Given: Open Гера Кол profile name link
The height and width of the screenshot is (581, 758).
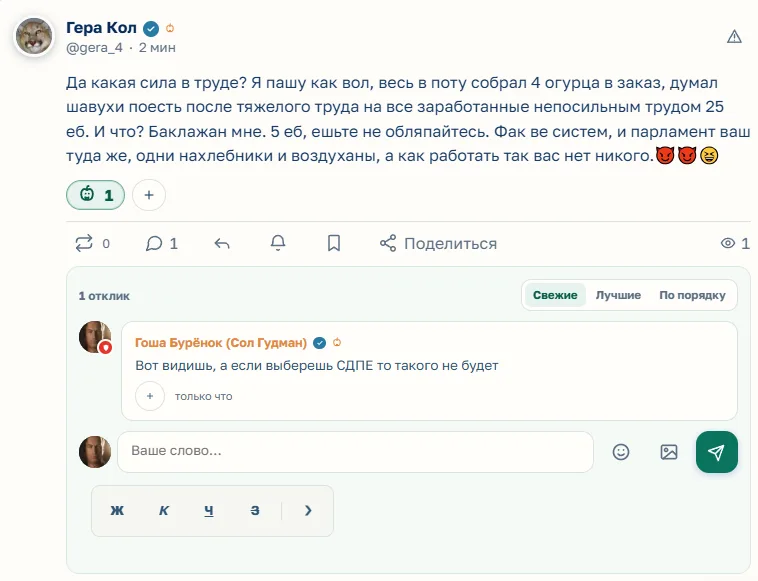Looking at the screenshot, I should tap(102, 28).
